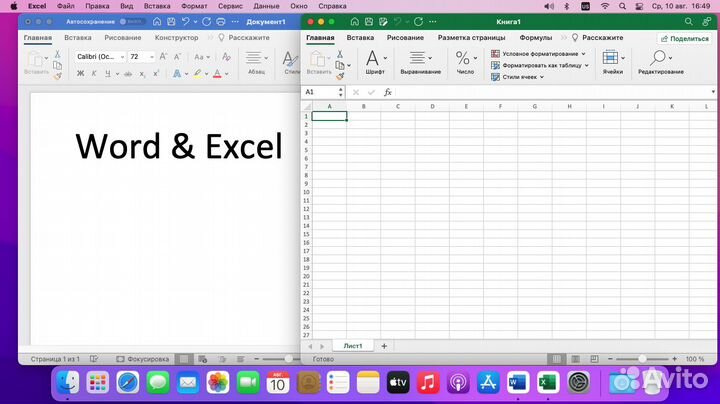This screenshot has height=404, width=720.
Task: Undo icon in Word title bar
Action: click(185, 22)
